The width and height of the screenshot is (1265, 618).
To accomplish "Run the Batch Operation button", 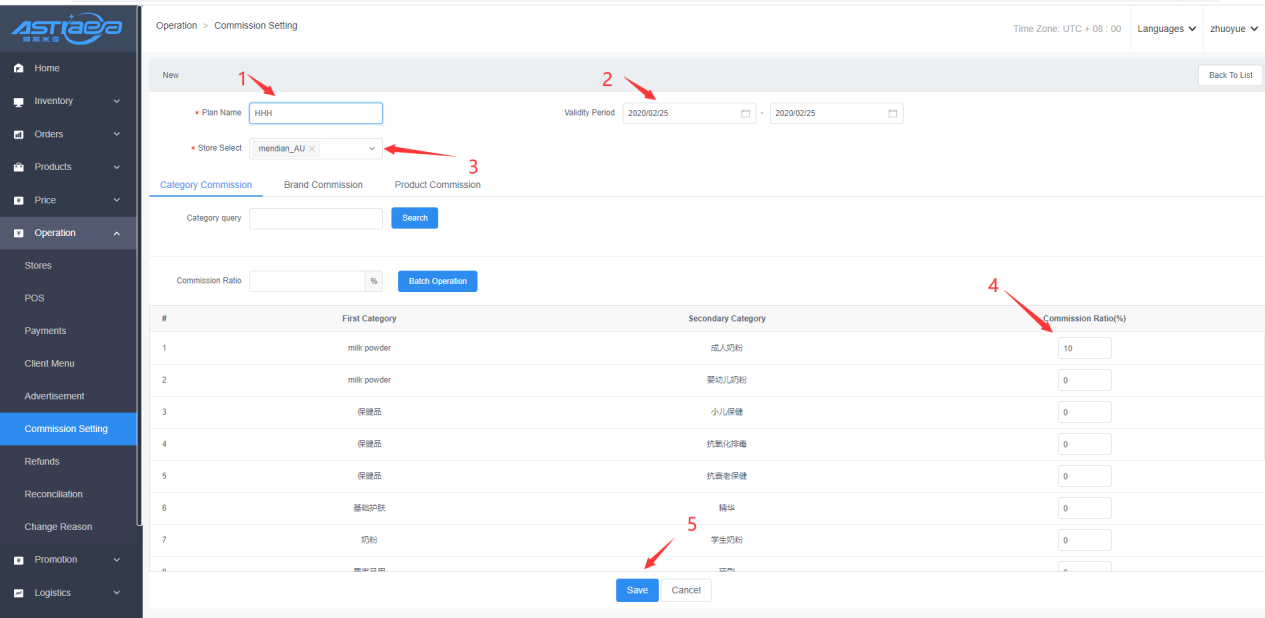I will tap(437, 281).
